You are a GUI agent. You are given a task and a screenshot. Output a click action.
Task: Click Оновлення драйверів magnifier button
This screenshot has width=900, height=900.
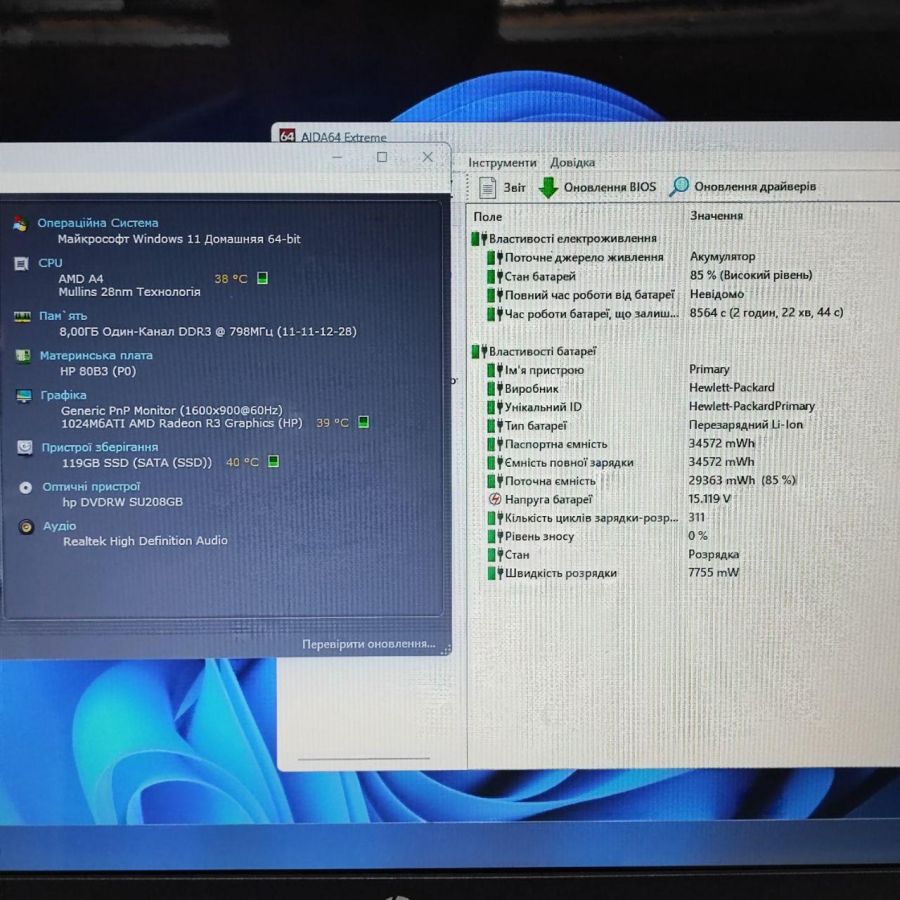point(743,187)
